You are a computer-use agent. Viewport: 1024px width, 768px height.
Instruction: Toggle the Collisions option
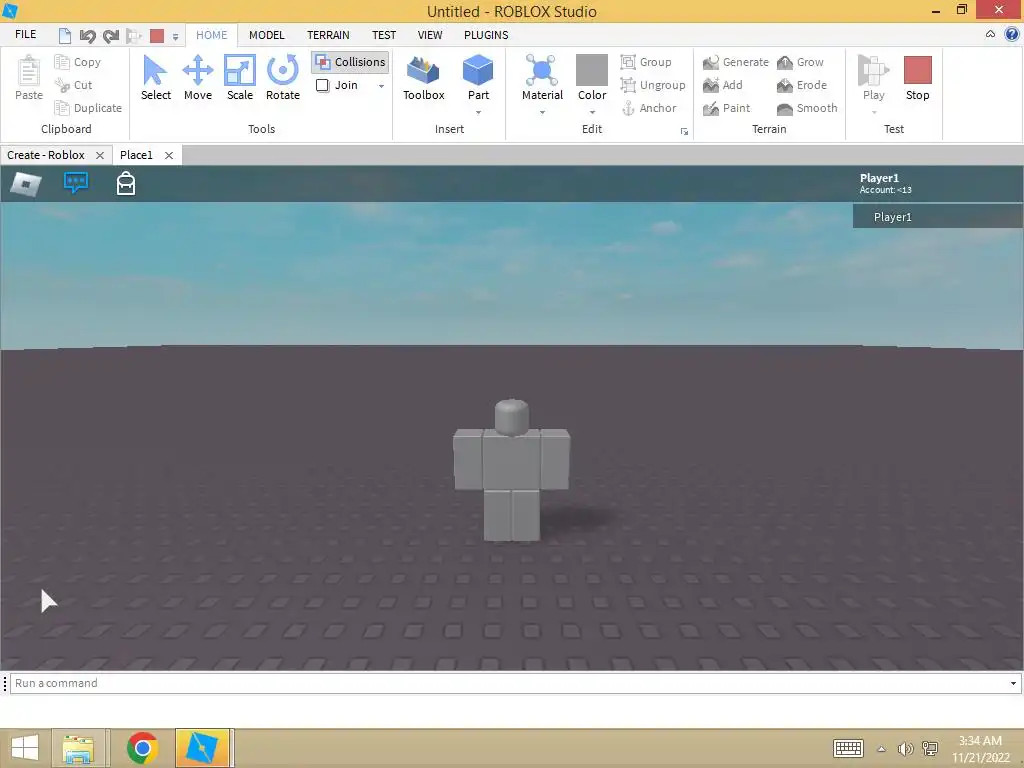(350, 62)
